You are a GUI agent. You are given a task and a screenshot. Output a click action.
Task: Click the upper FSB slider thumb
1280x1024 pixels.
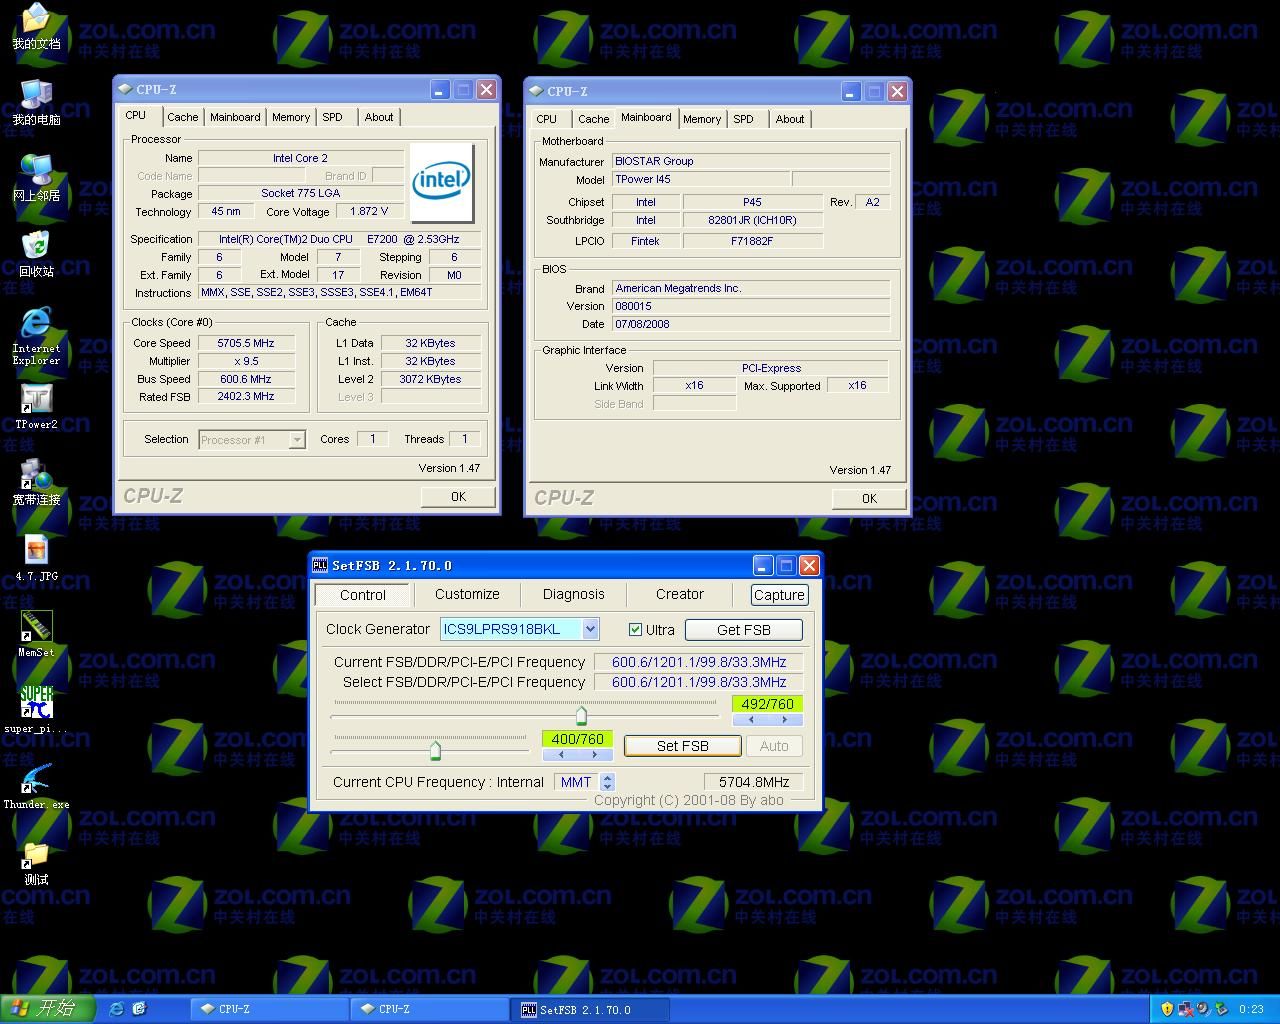coord(581,715)
